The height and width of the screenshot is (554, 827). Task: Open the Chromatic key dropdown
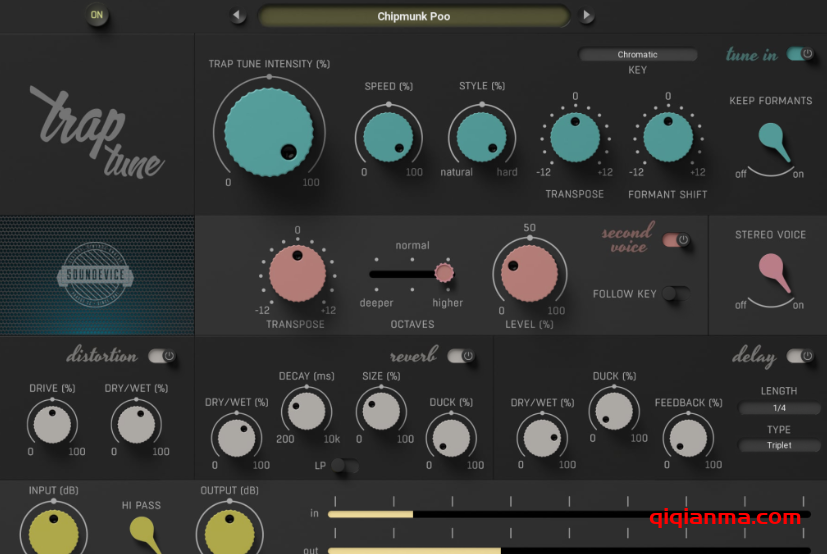pos(638,54)
